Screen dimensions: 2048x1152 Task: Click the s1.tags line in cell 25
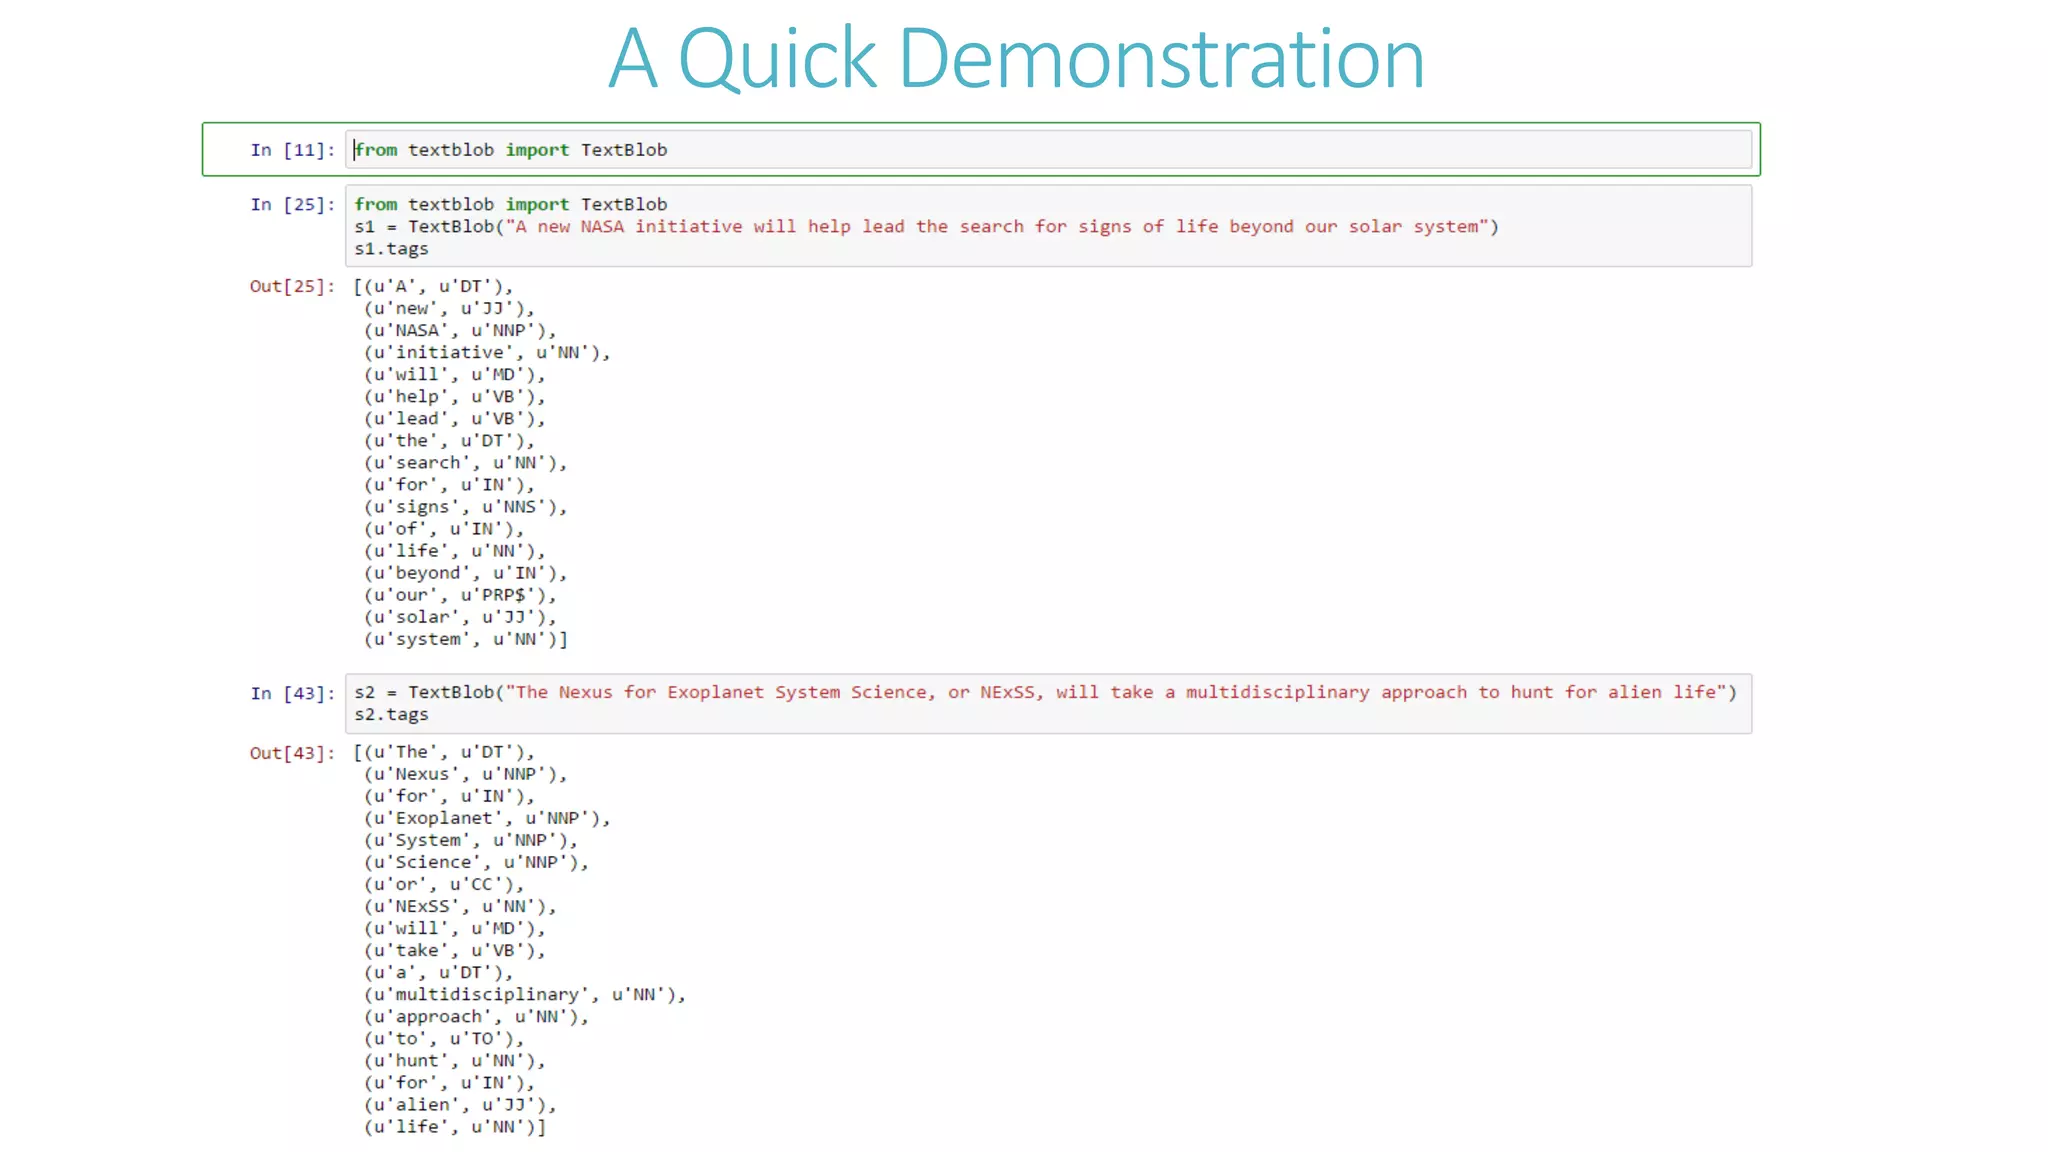391,249
